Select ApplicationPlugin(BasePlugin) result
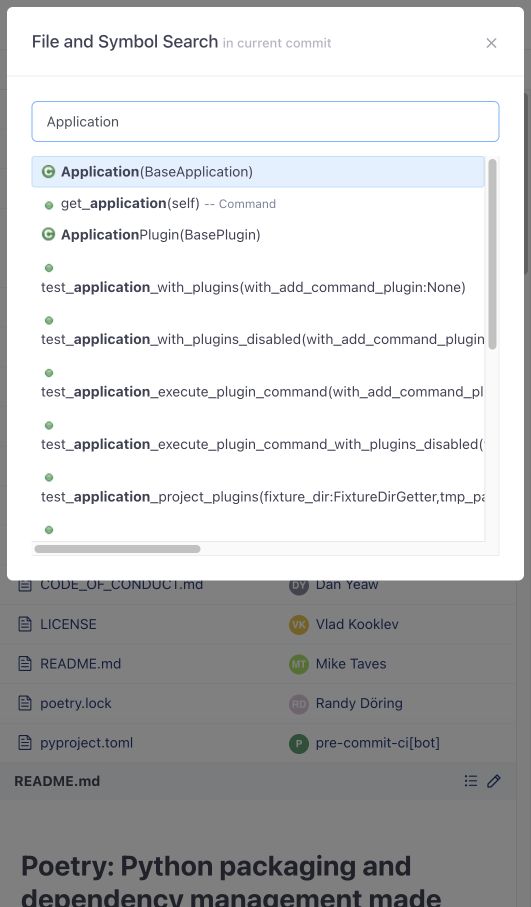The width and height of the screenshot is (531, 907). pyautogui.click(x=258, y=235)
